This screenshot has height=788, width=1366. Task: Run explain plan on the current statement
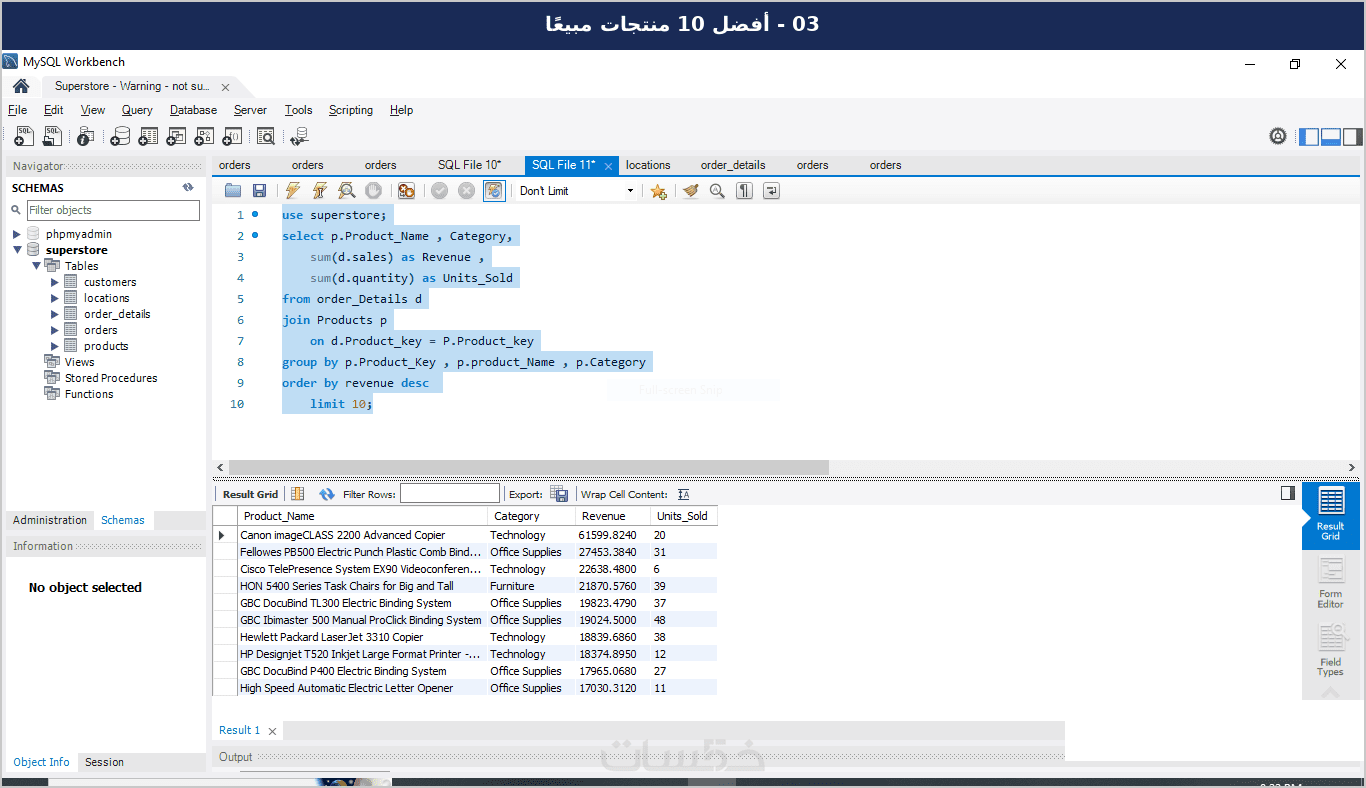[x=346, y=191]
